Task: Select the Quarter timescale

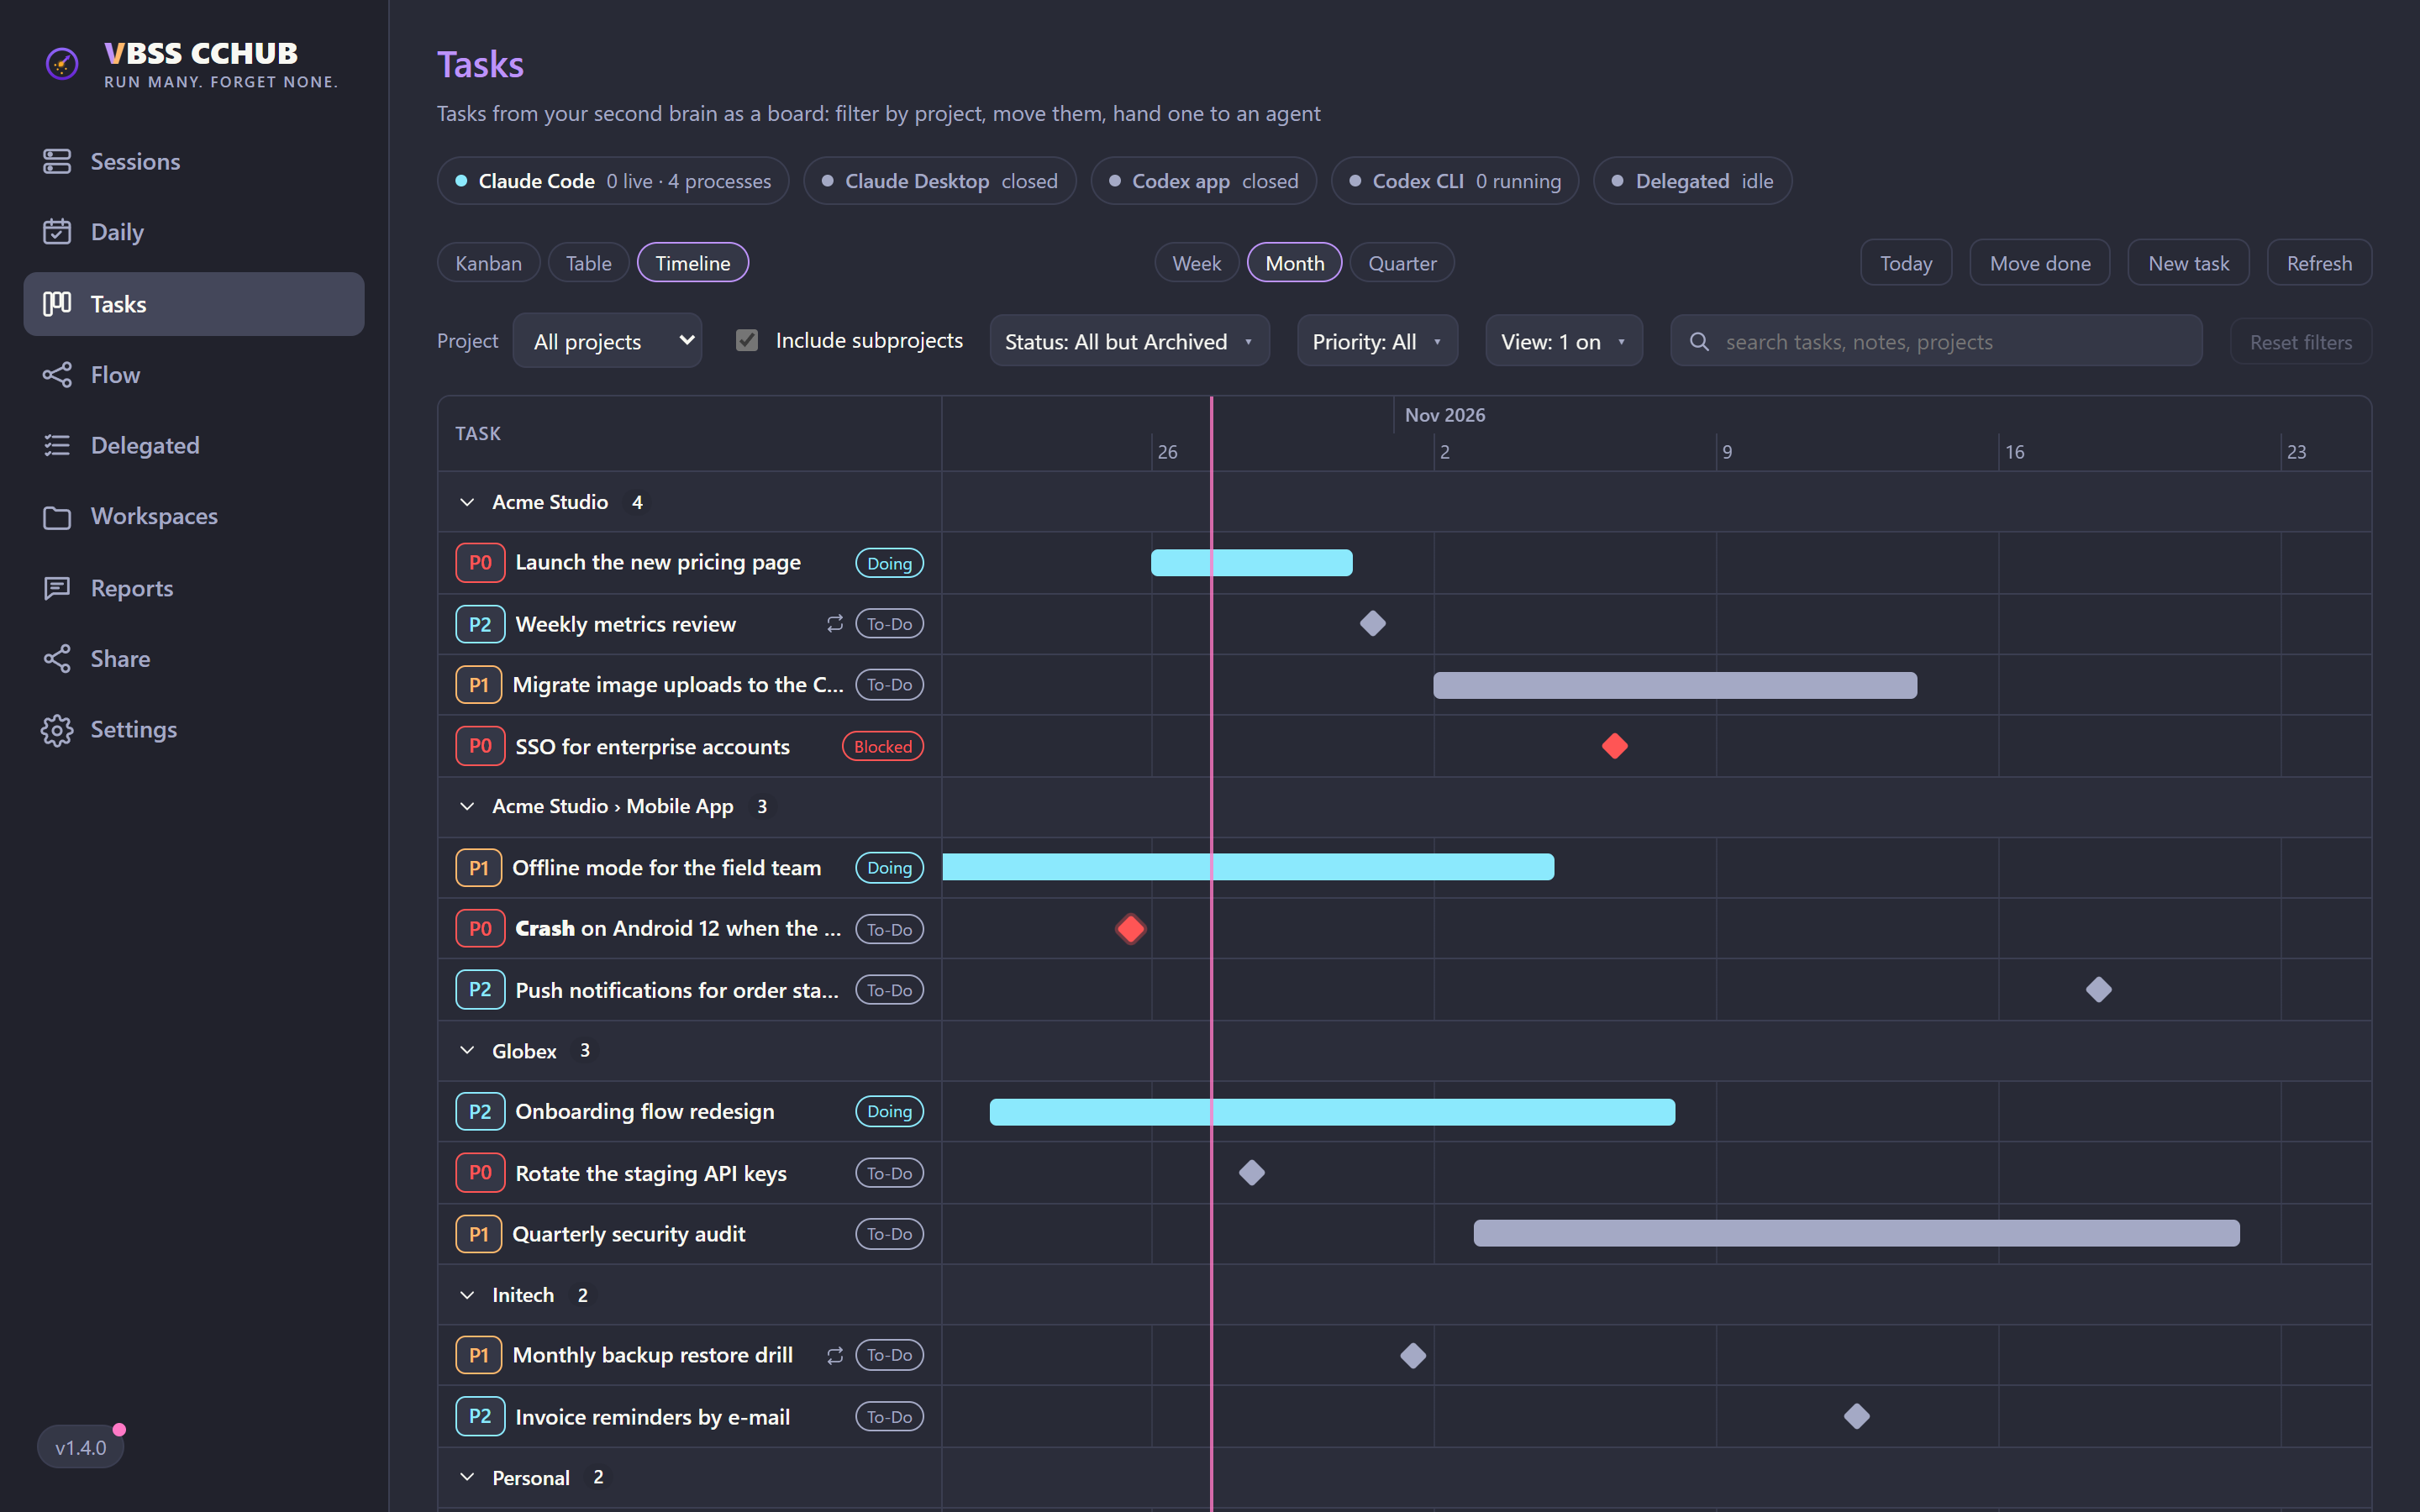Action: click(1402, 263)
